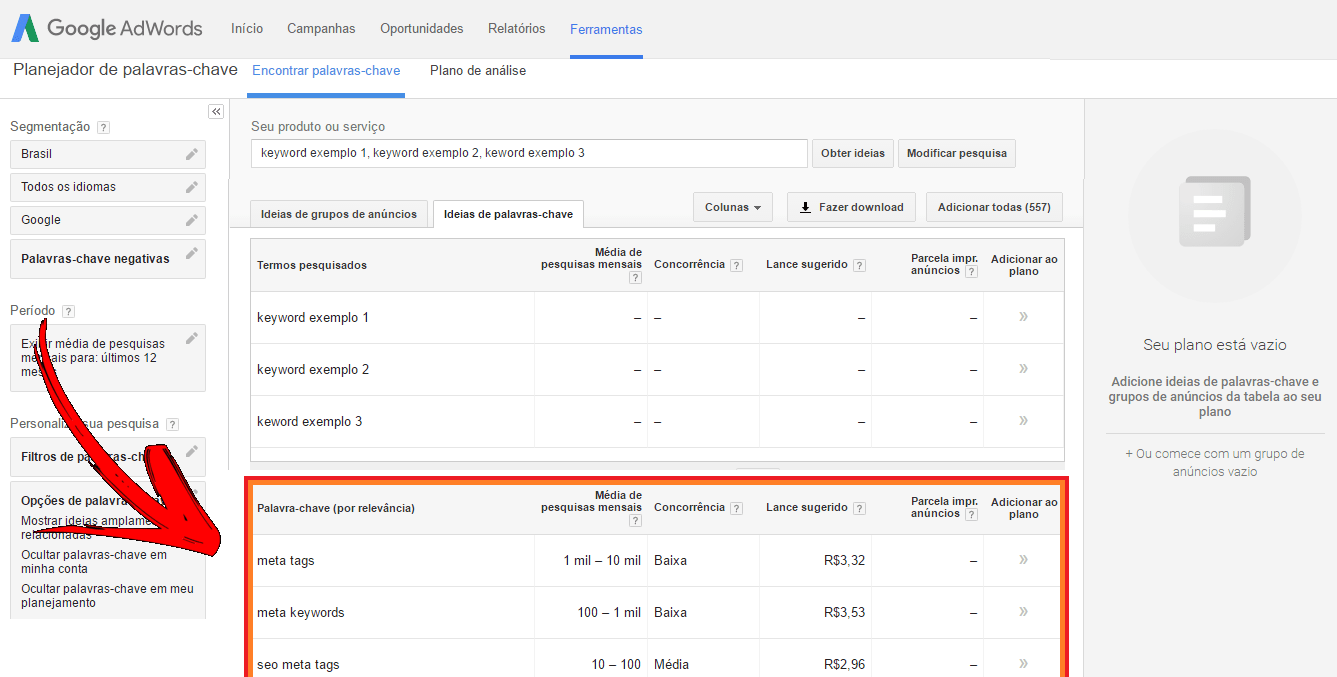The height and width of the screenshot is (677, 1337).
Task: Click Todos os idiomas setting
Action: pyautogui.click(x=108, y=187)
